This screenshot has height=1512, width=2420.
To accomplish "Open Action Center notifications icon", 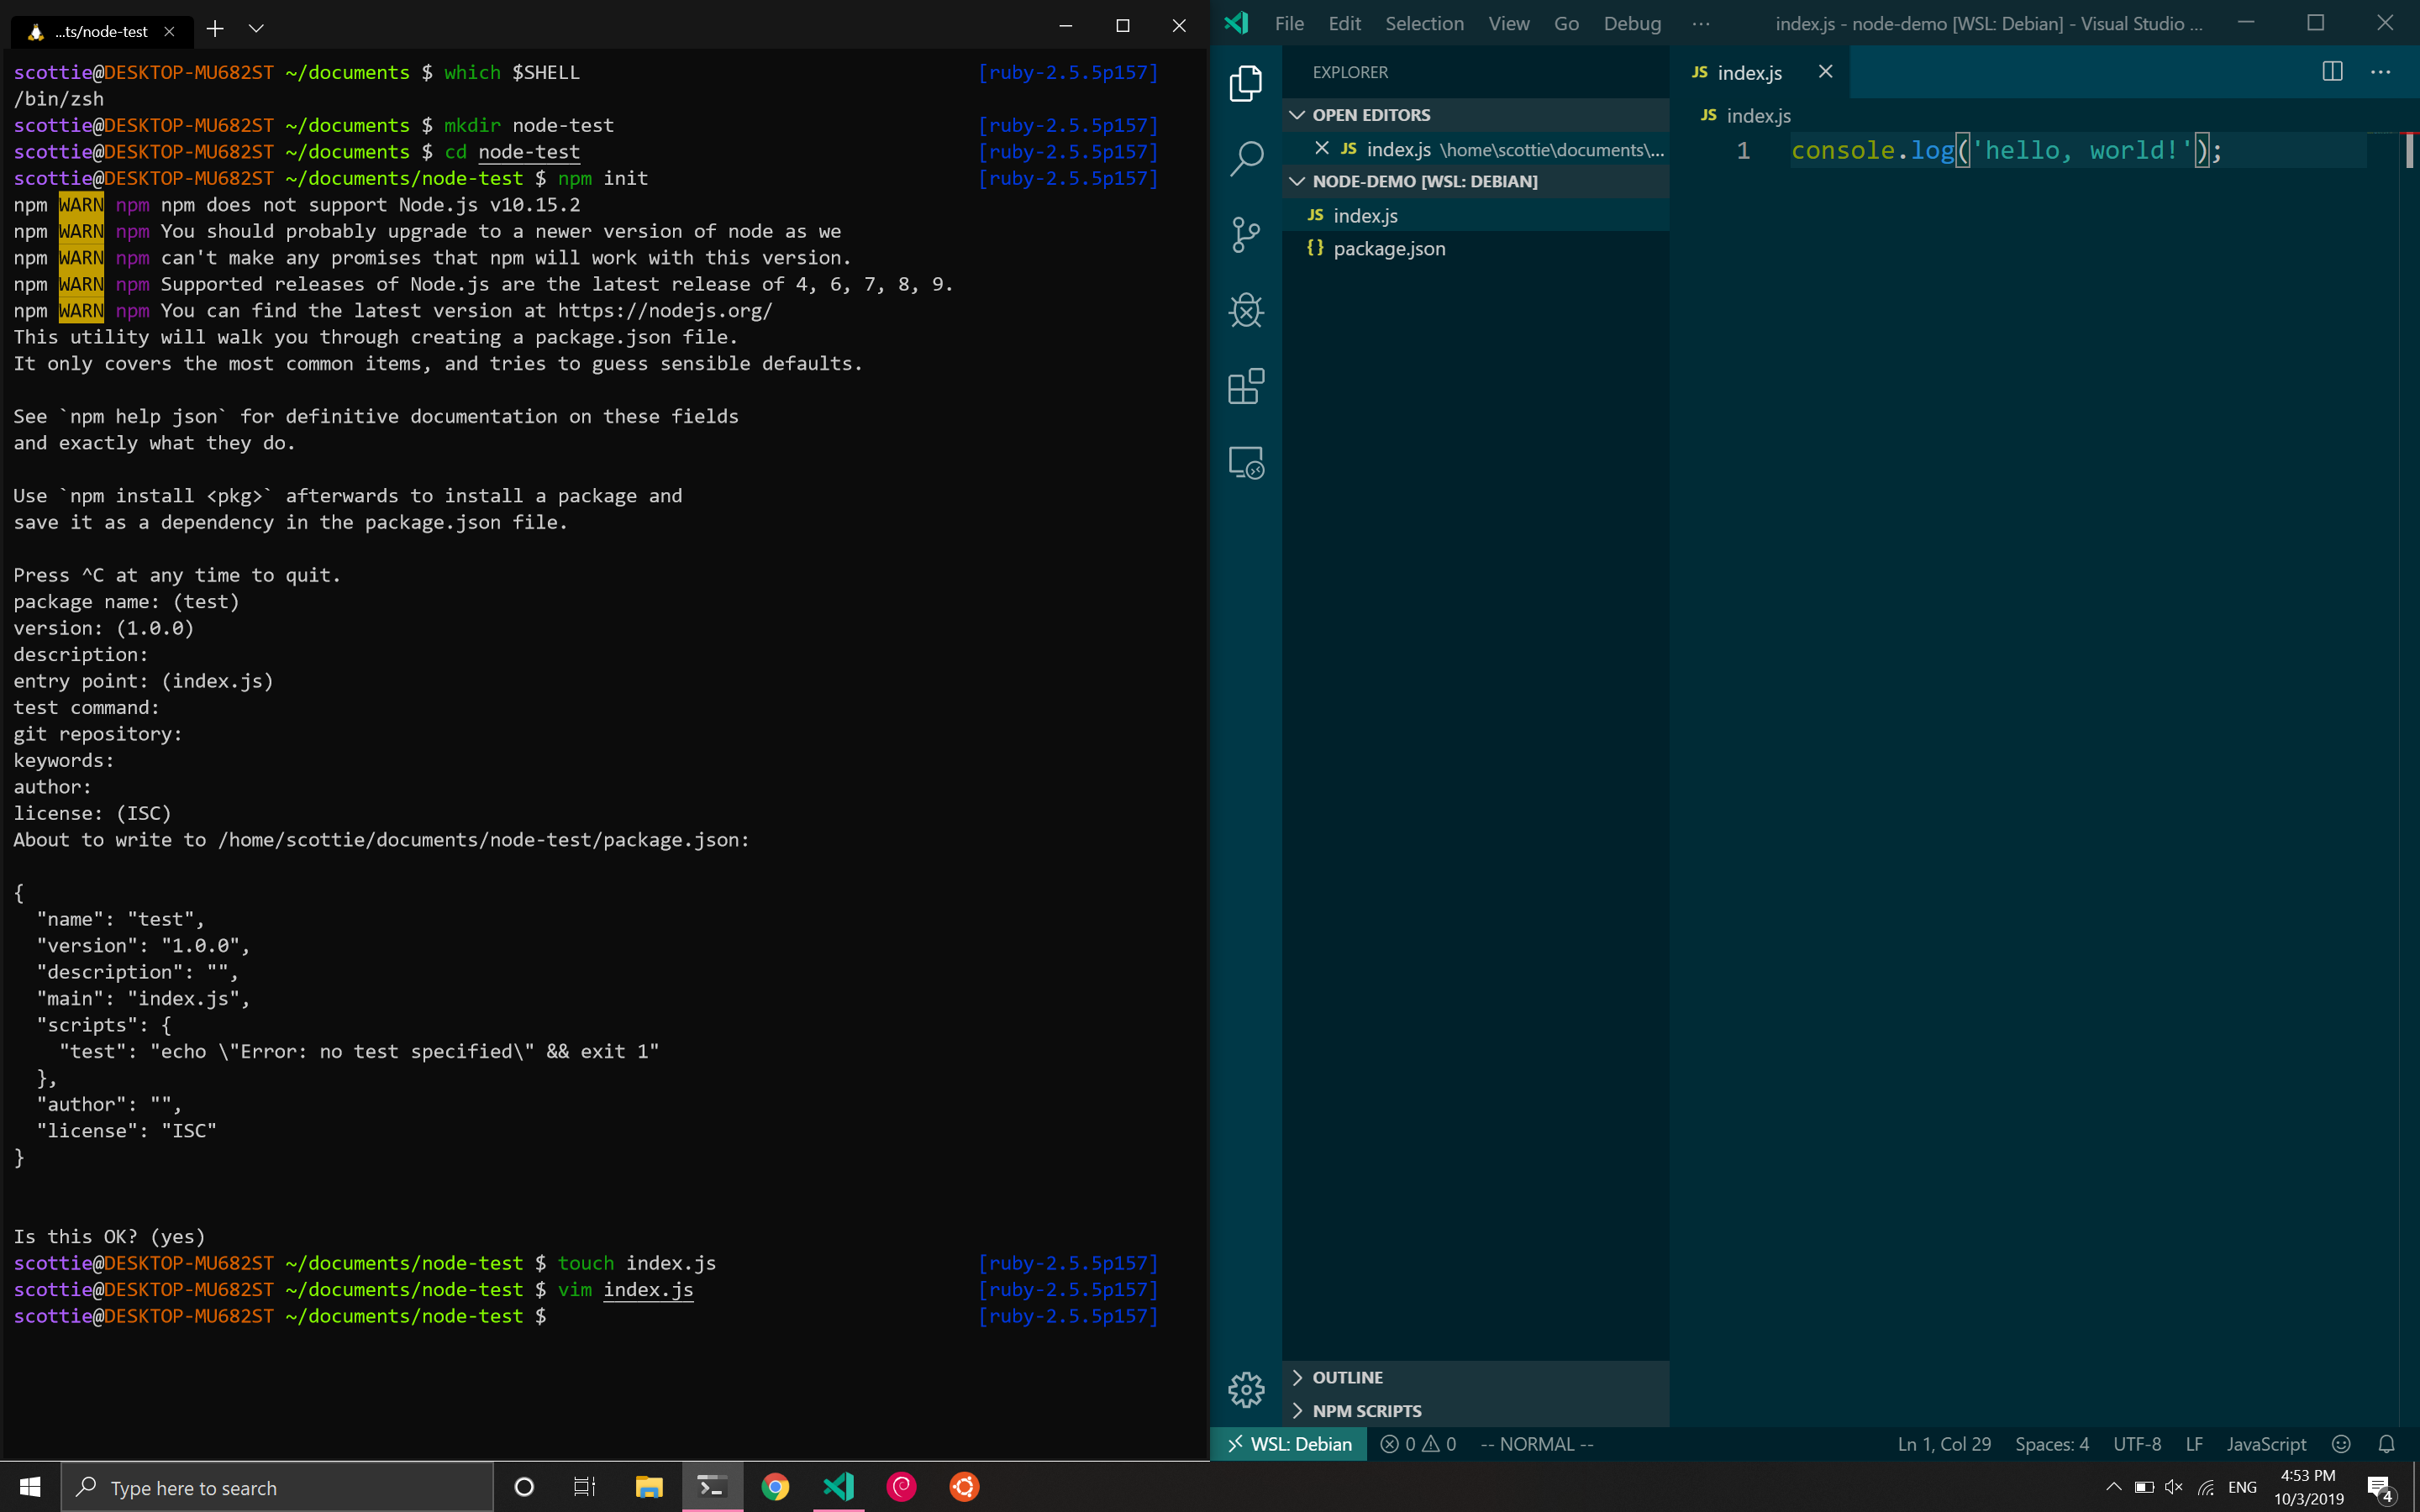I will pos(2380,1488).
